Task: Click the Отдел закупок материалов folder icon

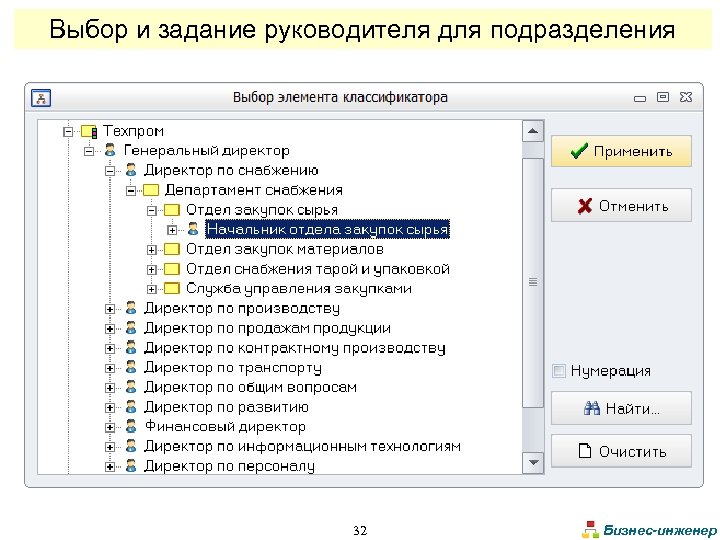Action: (x=172, y=249)
